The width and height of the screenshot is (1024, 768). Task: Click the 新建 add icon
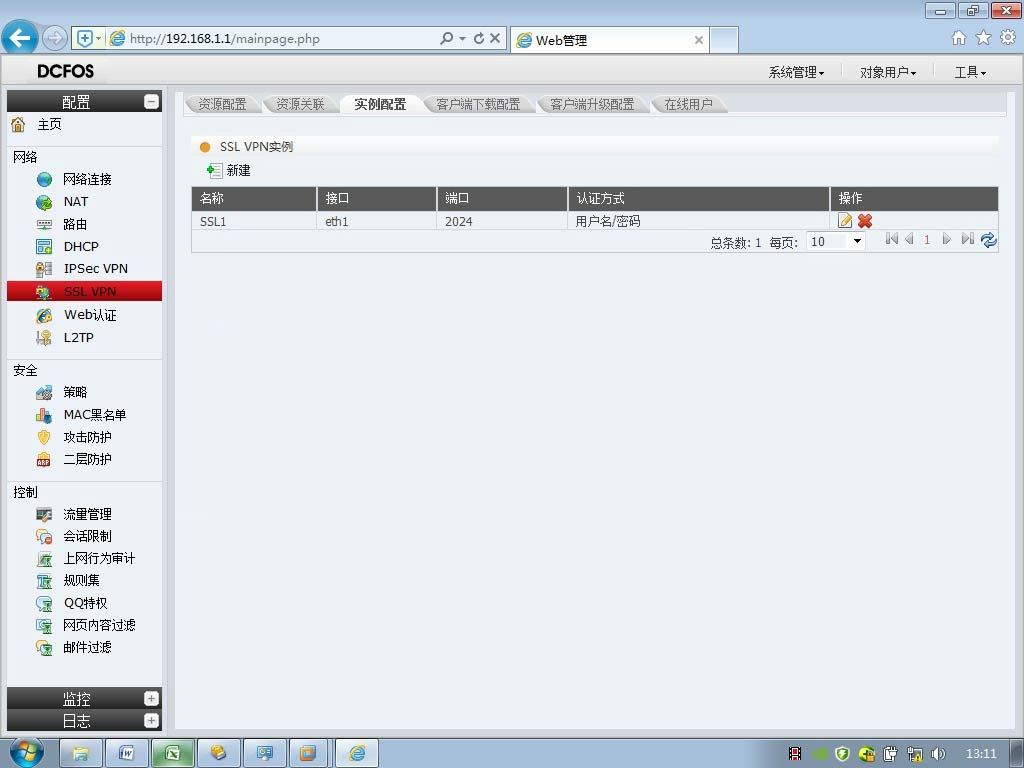click(214, 171)
